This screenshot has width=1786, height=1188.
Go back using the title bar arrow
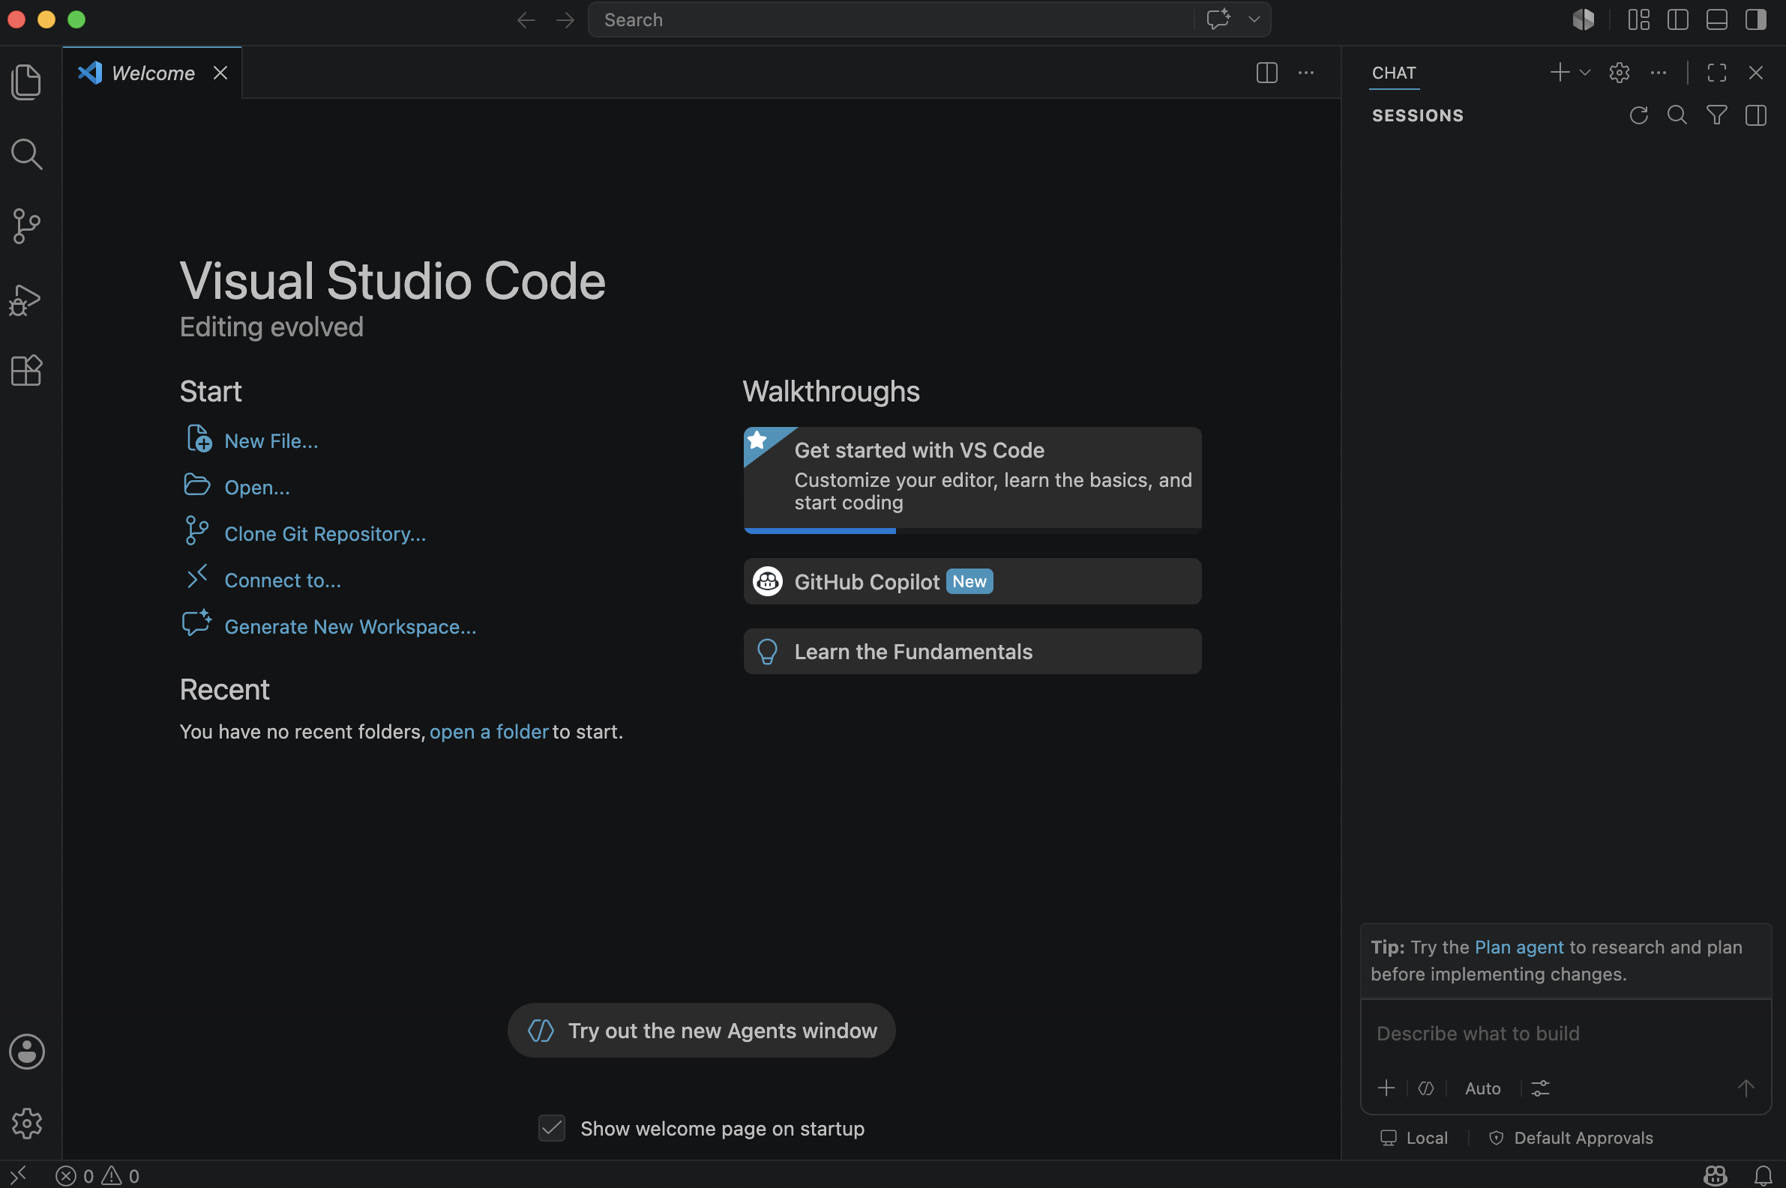coord(526,20)
